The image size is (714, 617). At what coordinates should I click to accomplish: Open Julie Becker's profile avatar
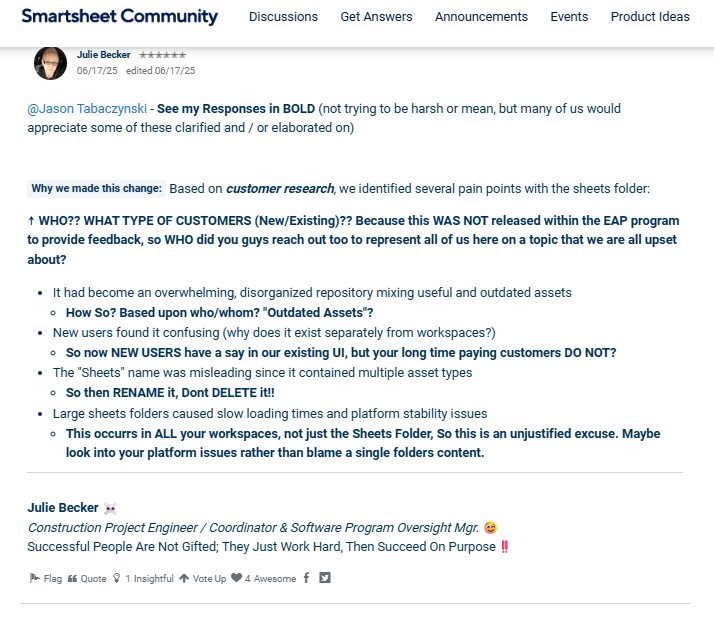tap(51, 63)
